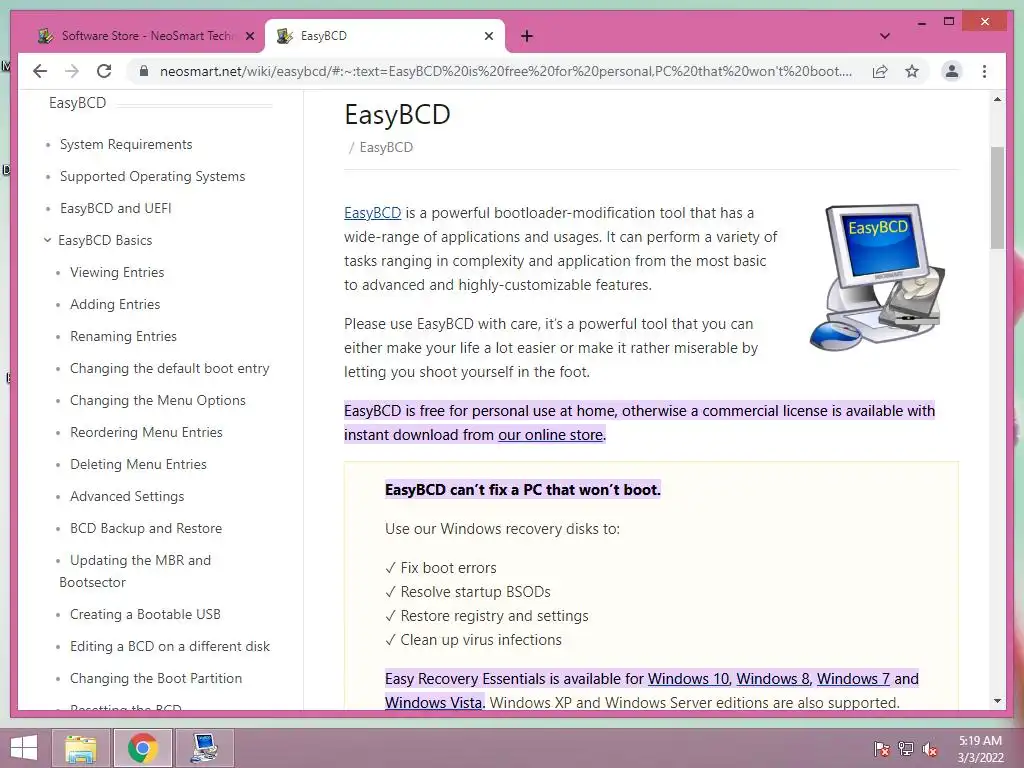Image resolution: width=1024 pixels, height=768 pixels.
Task: Follow the 'our online store' link
Action: [551, 435]
